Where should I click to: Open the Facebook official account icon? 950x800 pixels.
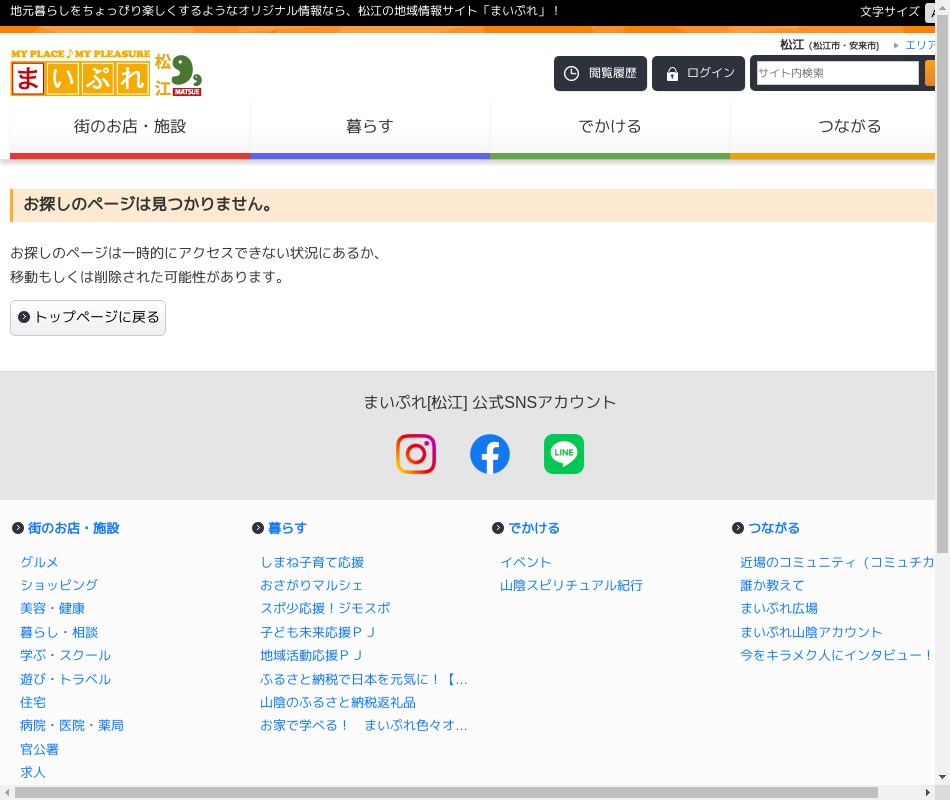coord(490,454)
